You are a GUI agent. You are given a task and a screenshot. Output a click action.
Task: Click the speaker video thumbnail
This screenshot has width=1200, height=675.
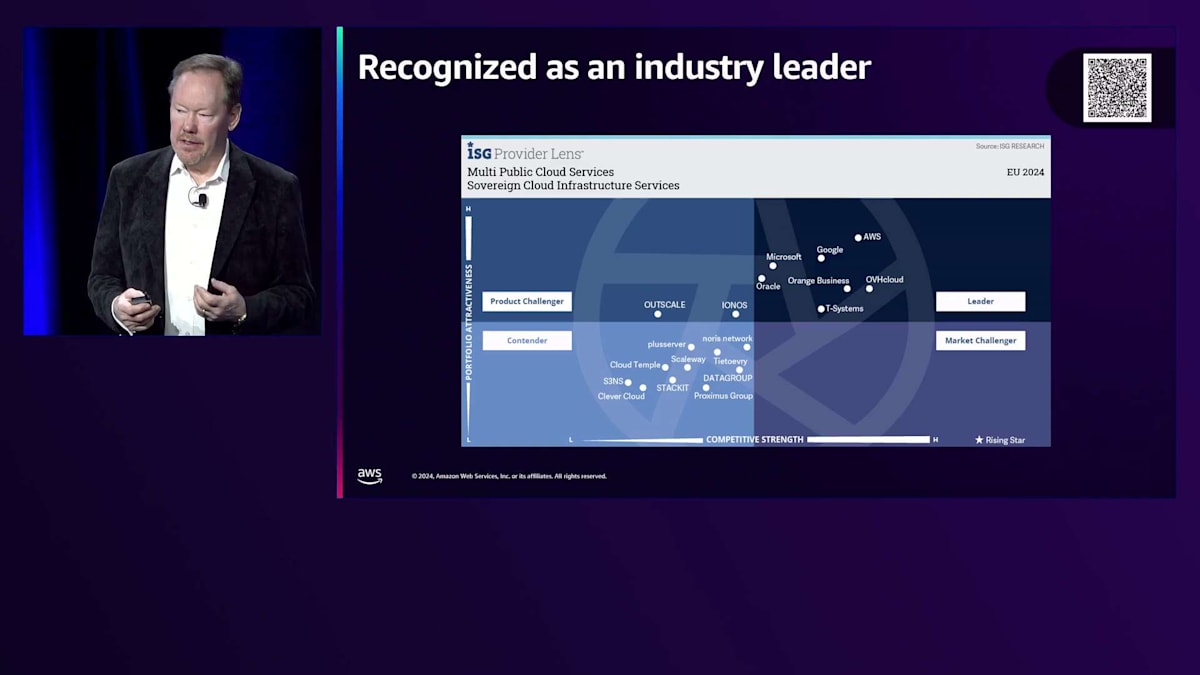coord(173,181)
